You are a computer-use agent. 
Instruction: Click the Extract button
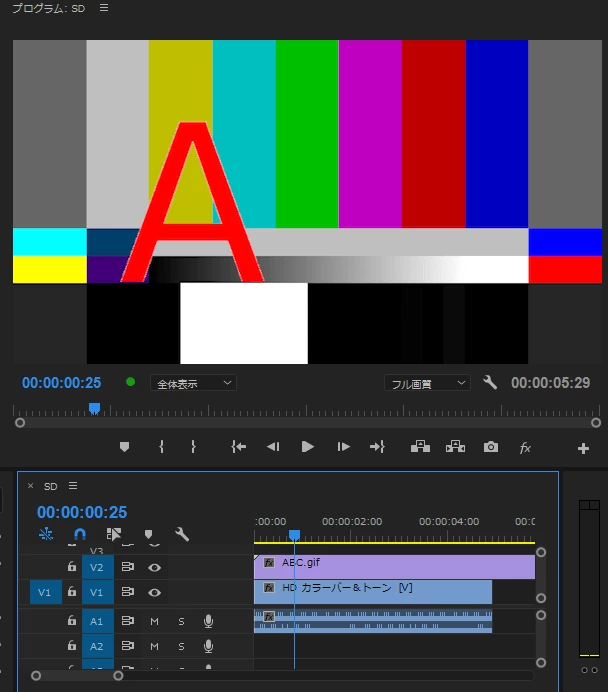[455, 447]
